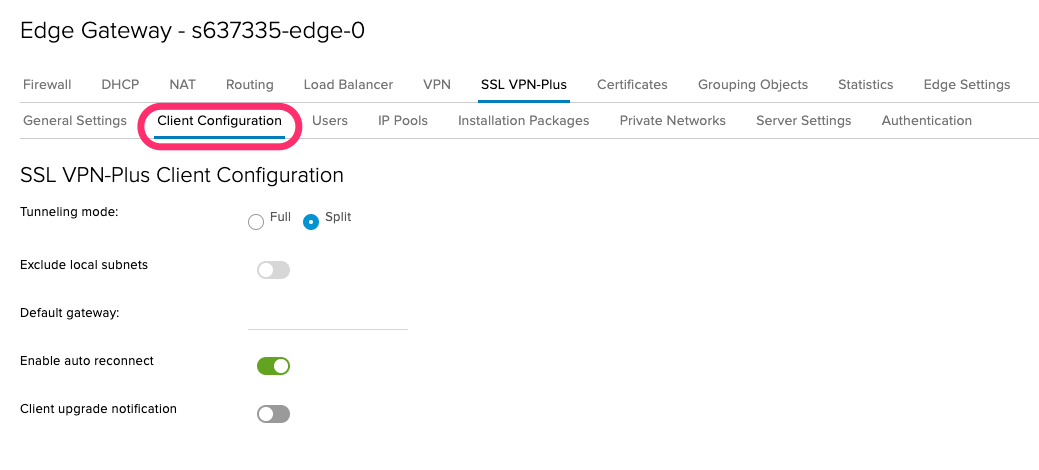Screen dimensions: 1039x470
Task: Turn on Client upgrade notification switch
Action: click(x=274, y=414)
